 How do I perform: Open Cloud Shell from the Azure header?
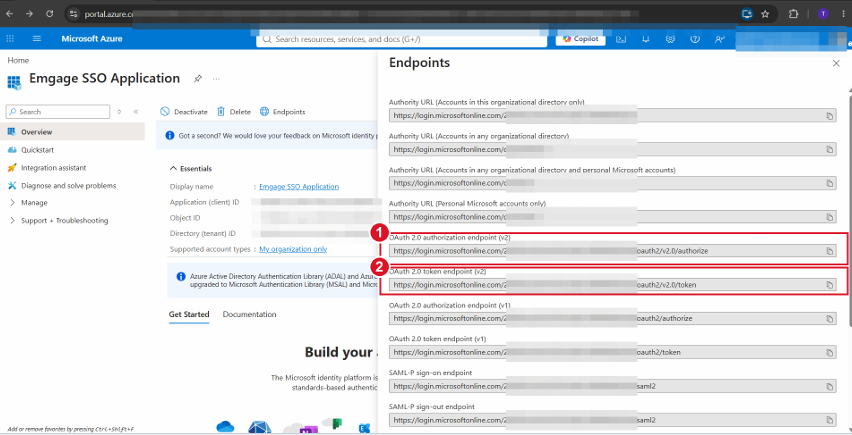tap(621, 39)
